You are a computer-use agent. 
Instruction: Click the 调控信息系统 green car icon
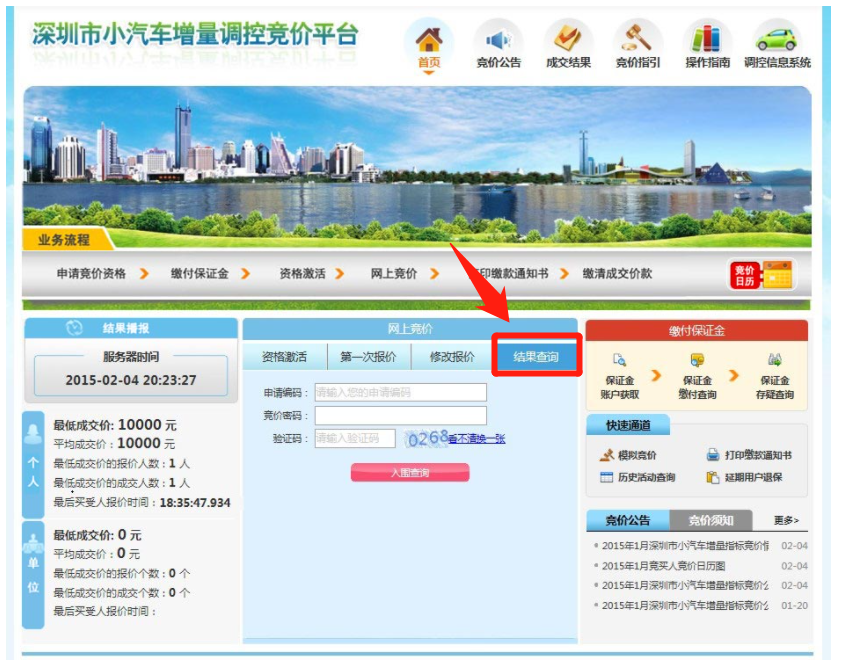775,40
